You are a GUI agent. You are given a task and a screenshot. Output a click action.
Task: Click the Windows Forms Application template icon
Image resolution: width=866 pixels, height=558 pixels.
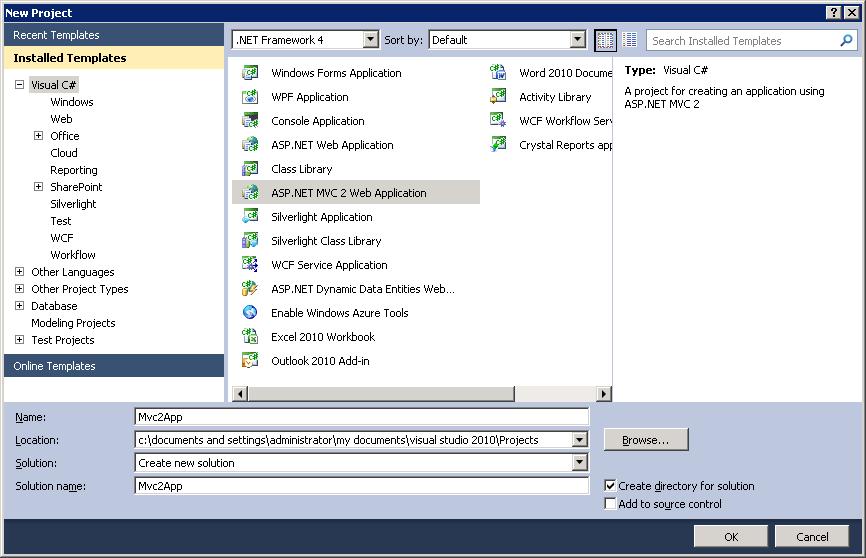pos(250,73)
